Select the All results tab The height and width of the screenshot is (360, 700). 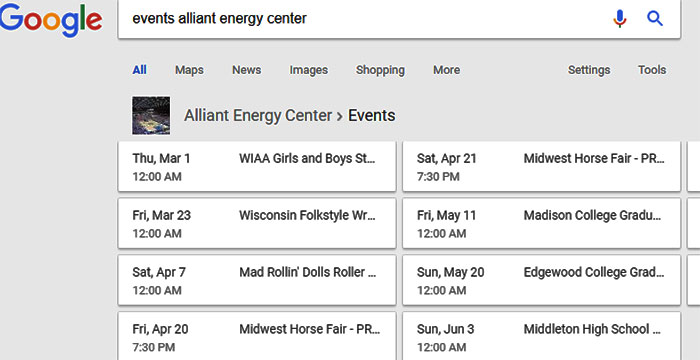click(x=139, y=70)
